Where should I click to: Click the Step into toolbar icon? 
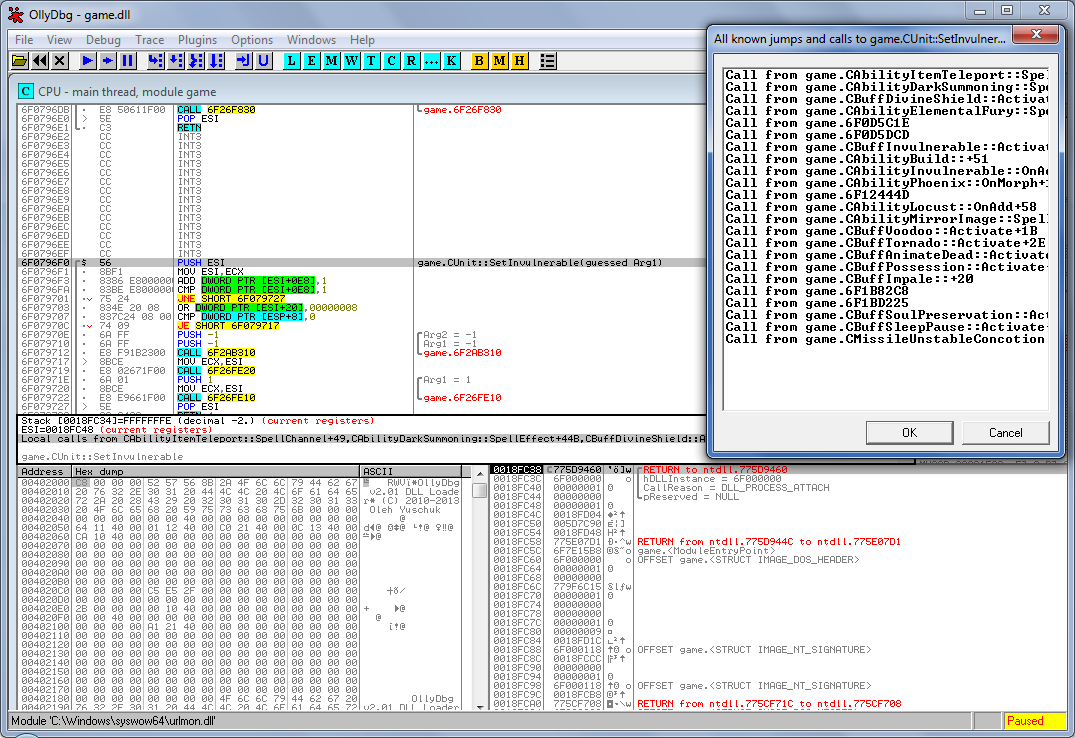pos(156,61)
